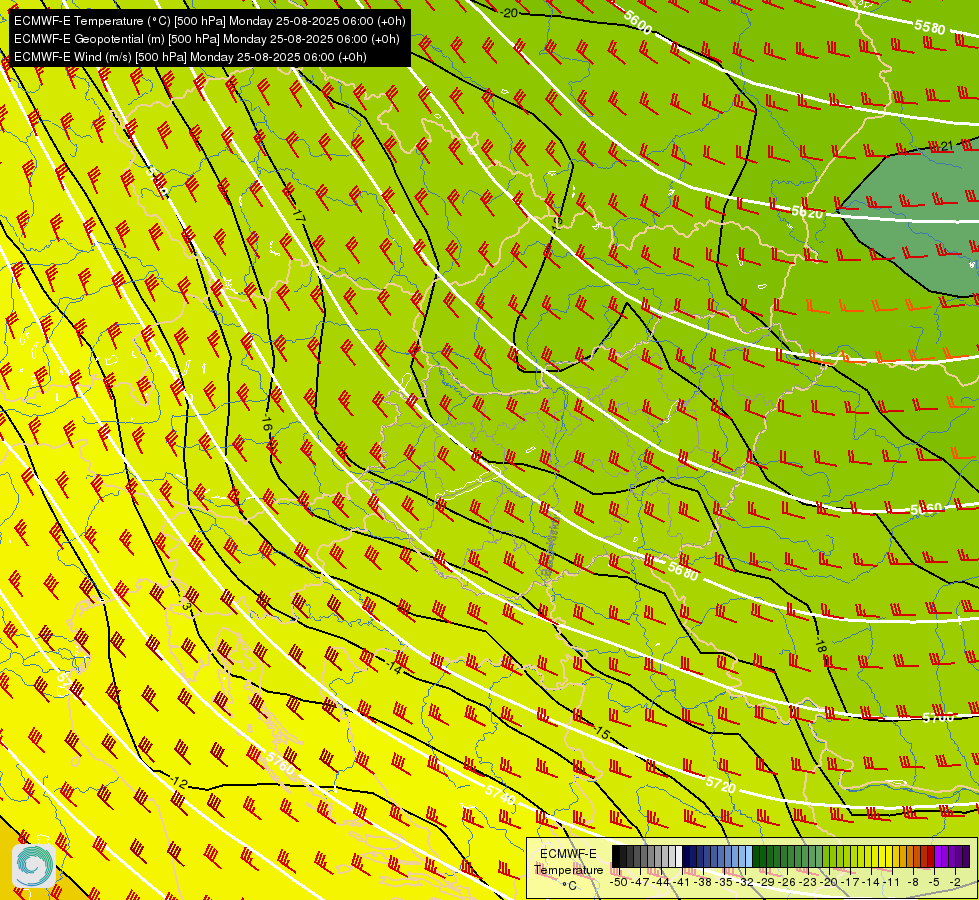Click the -8 value on the color scale
This screenshot has height=900, width=979.
(x=913, y=882)
